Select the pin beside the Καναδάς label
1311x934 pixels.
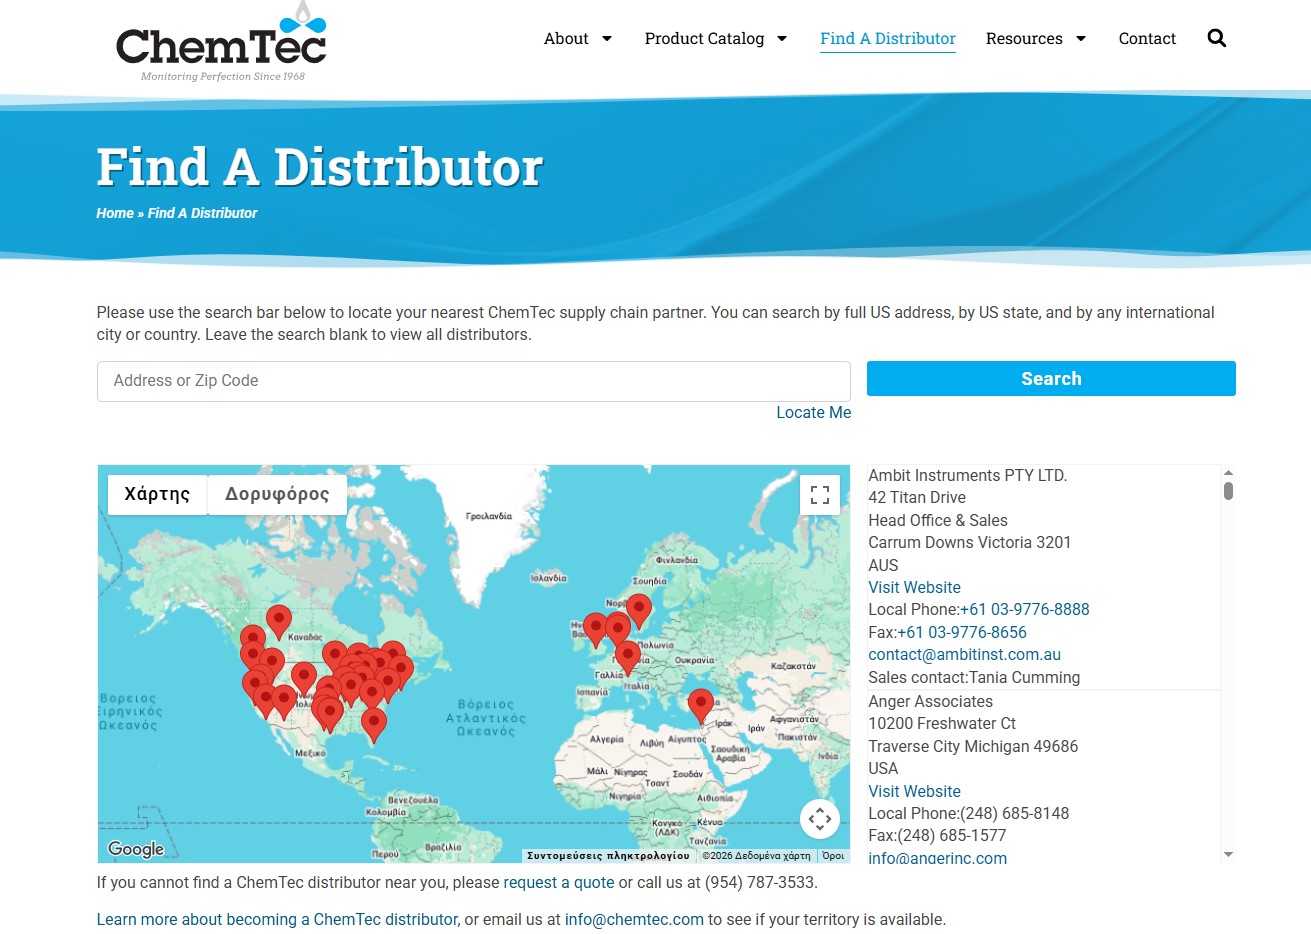pyautogui.click(x=279, y=621)
